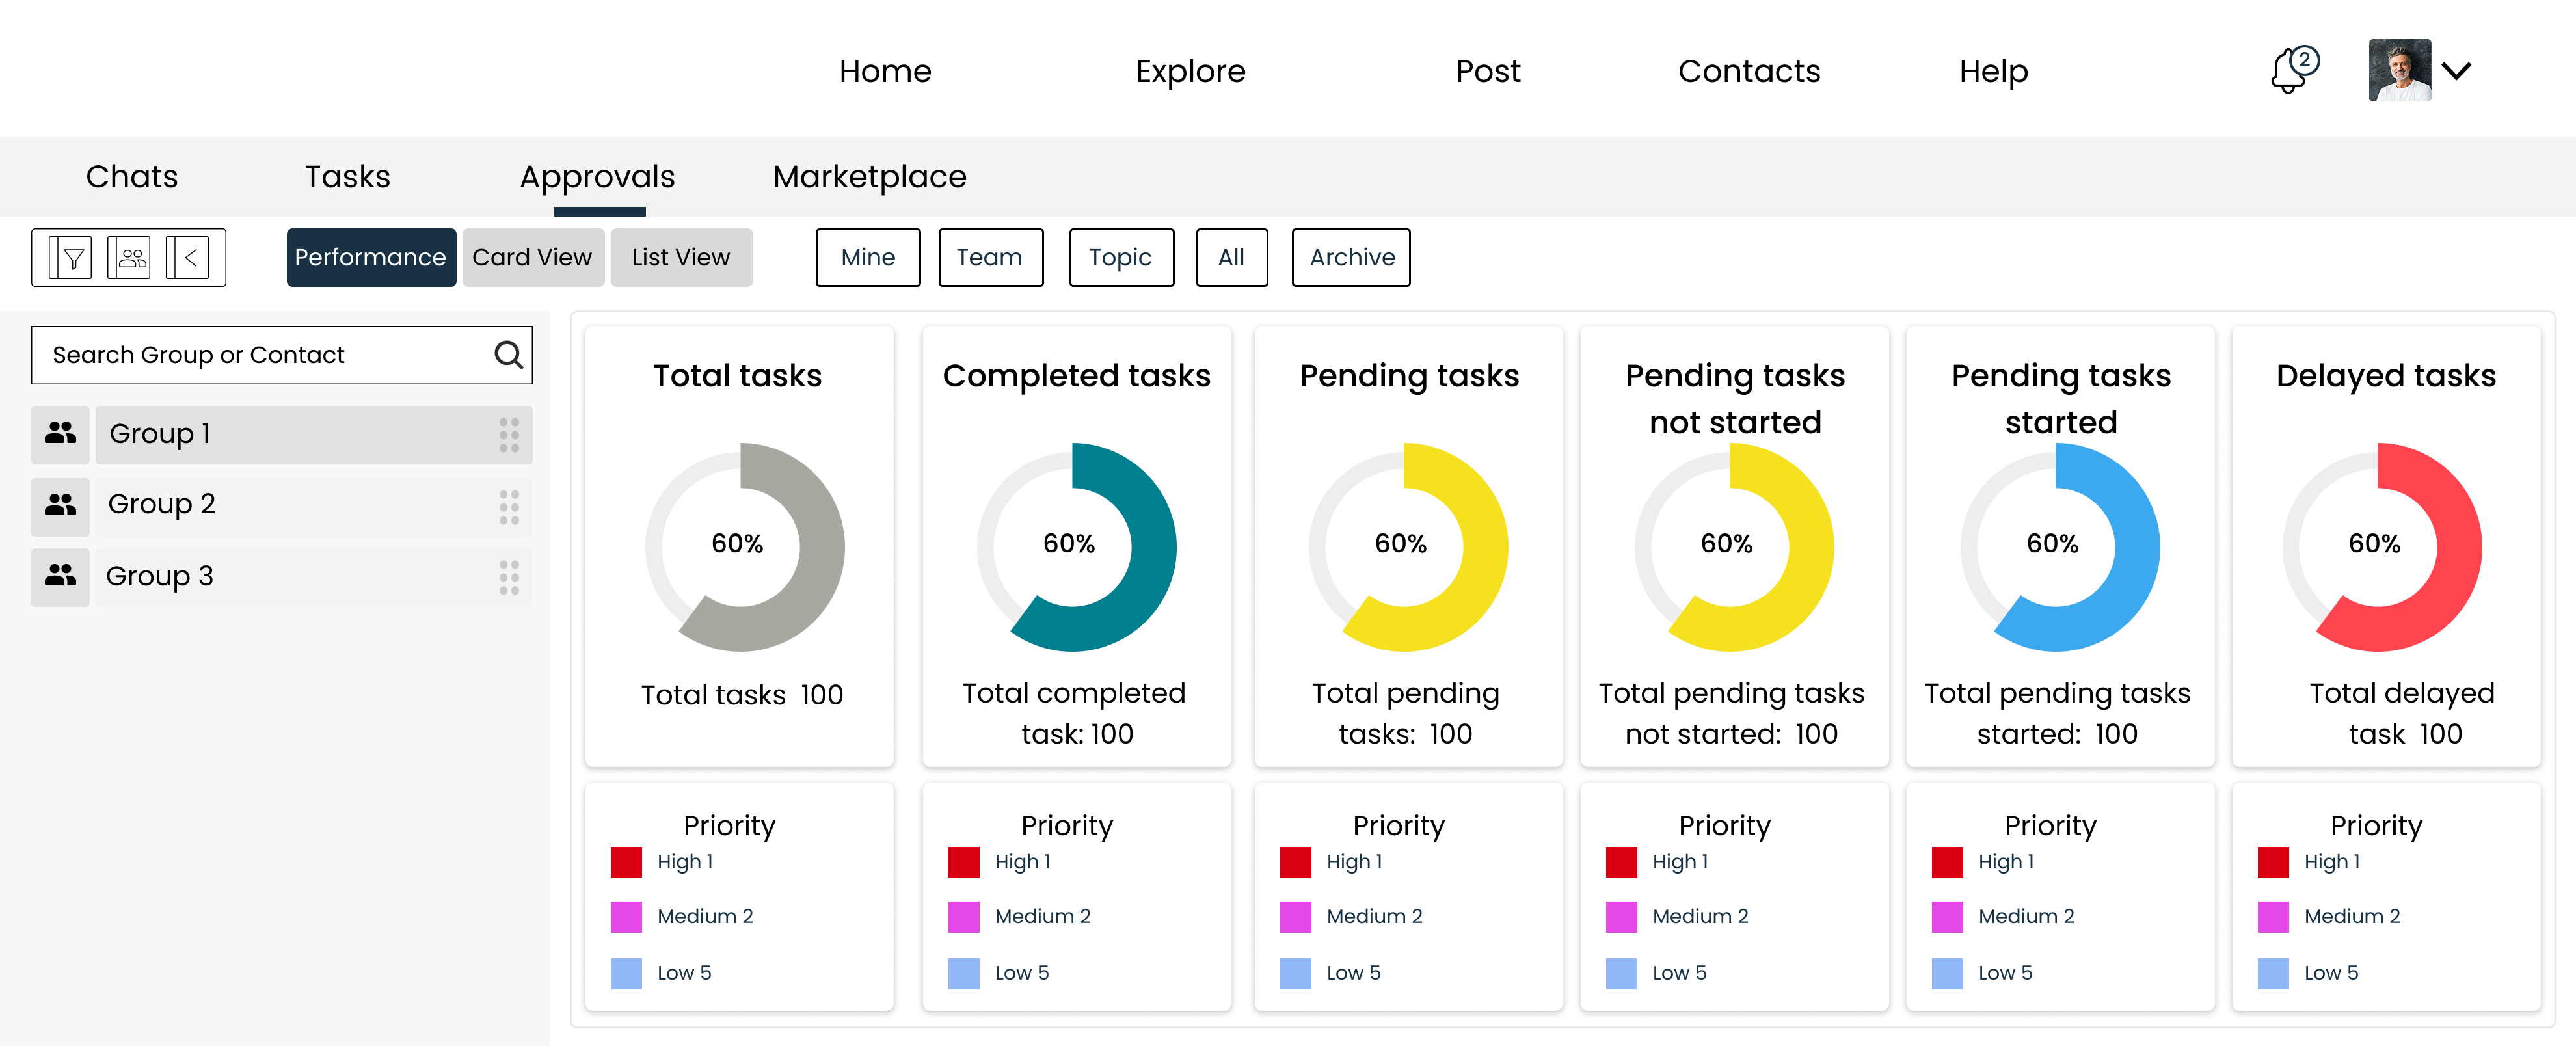Select the groups/contacts panel icon

click(129, 257)
